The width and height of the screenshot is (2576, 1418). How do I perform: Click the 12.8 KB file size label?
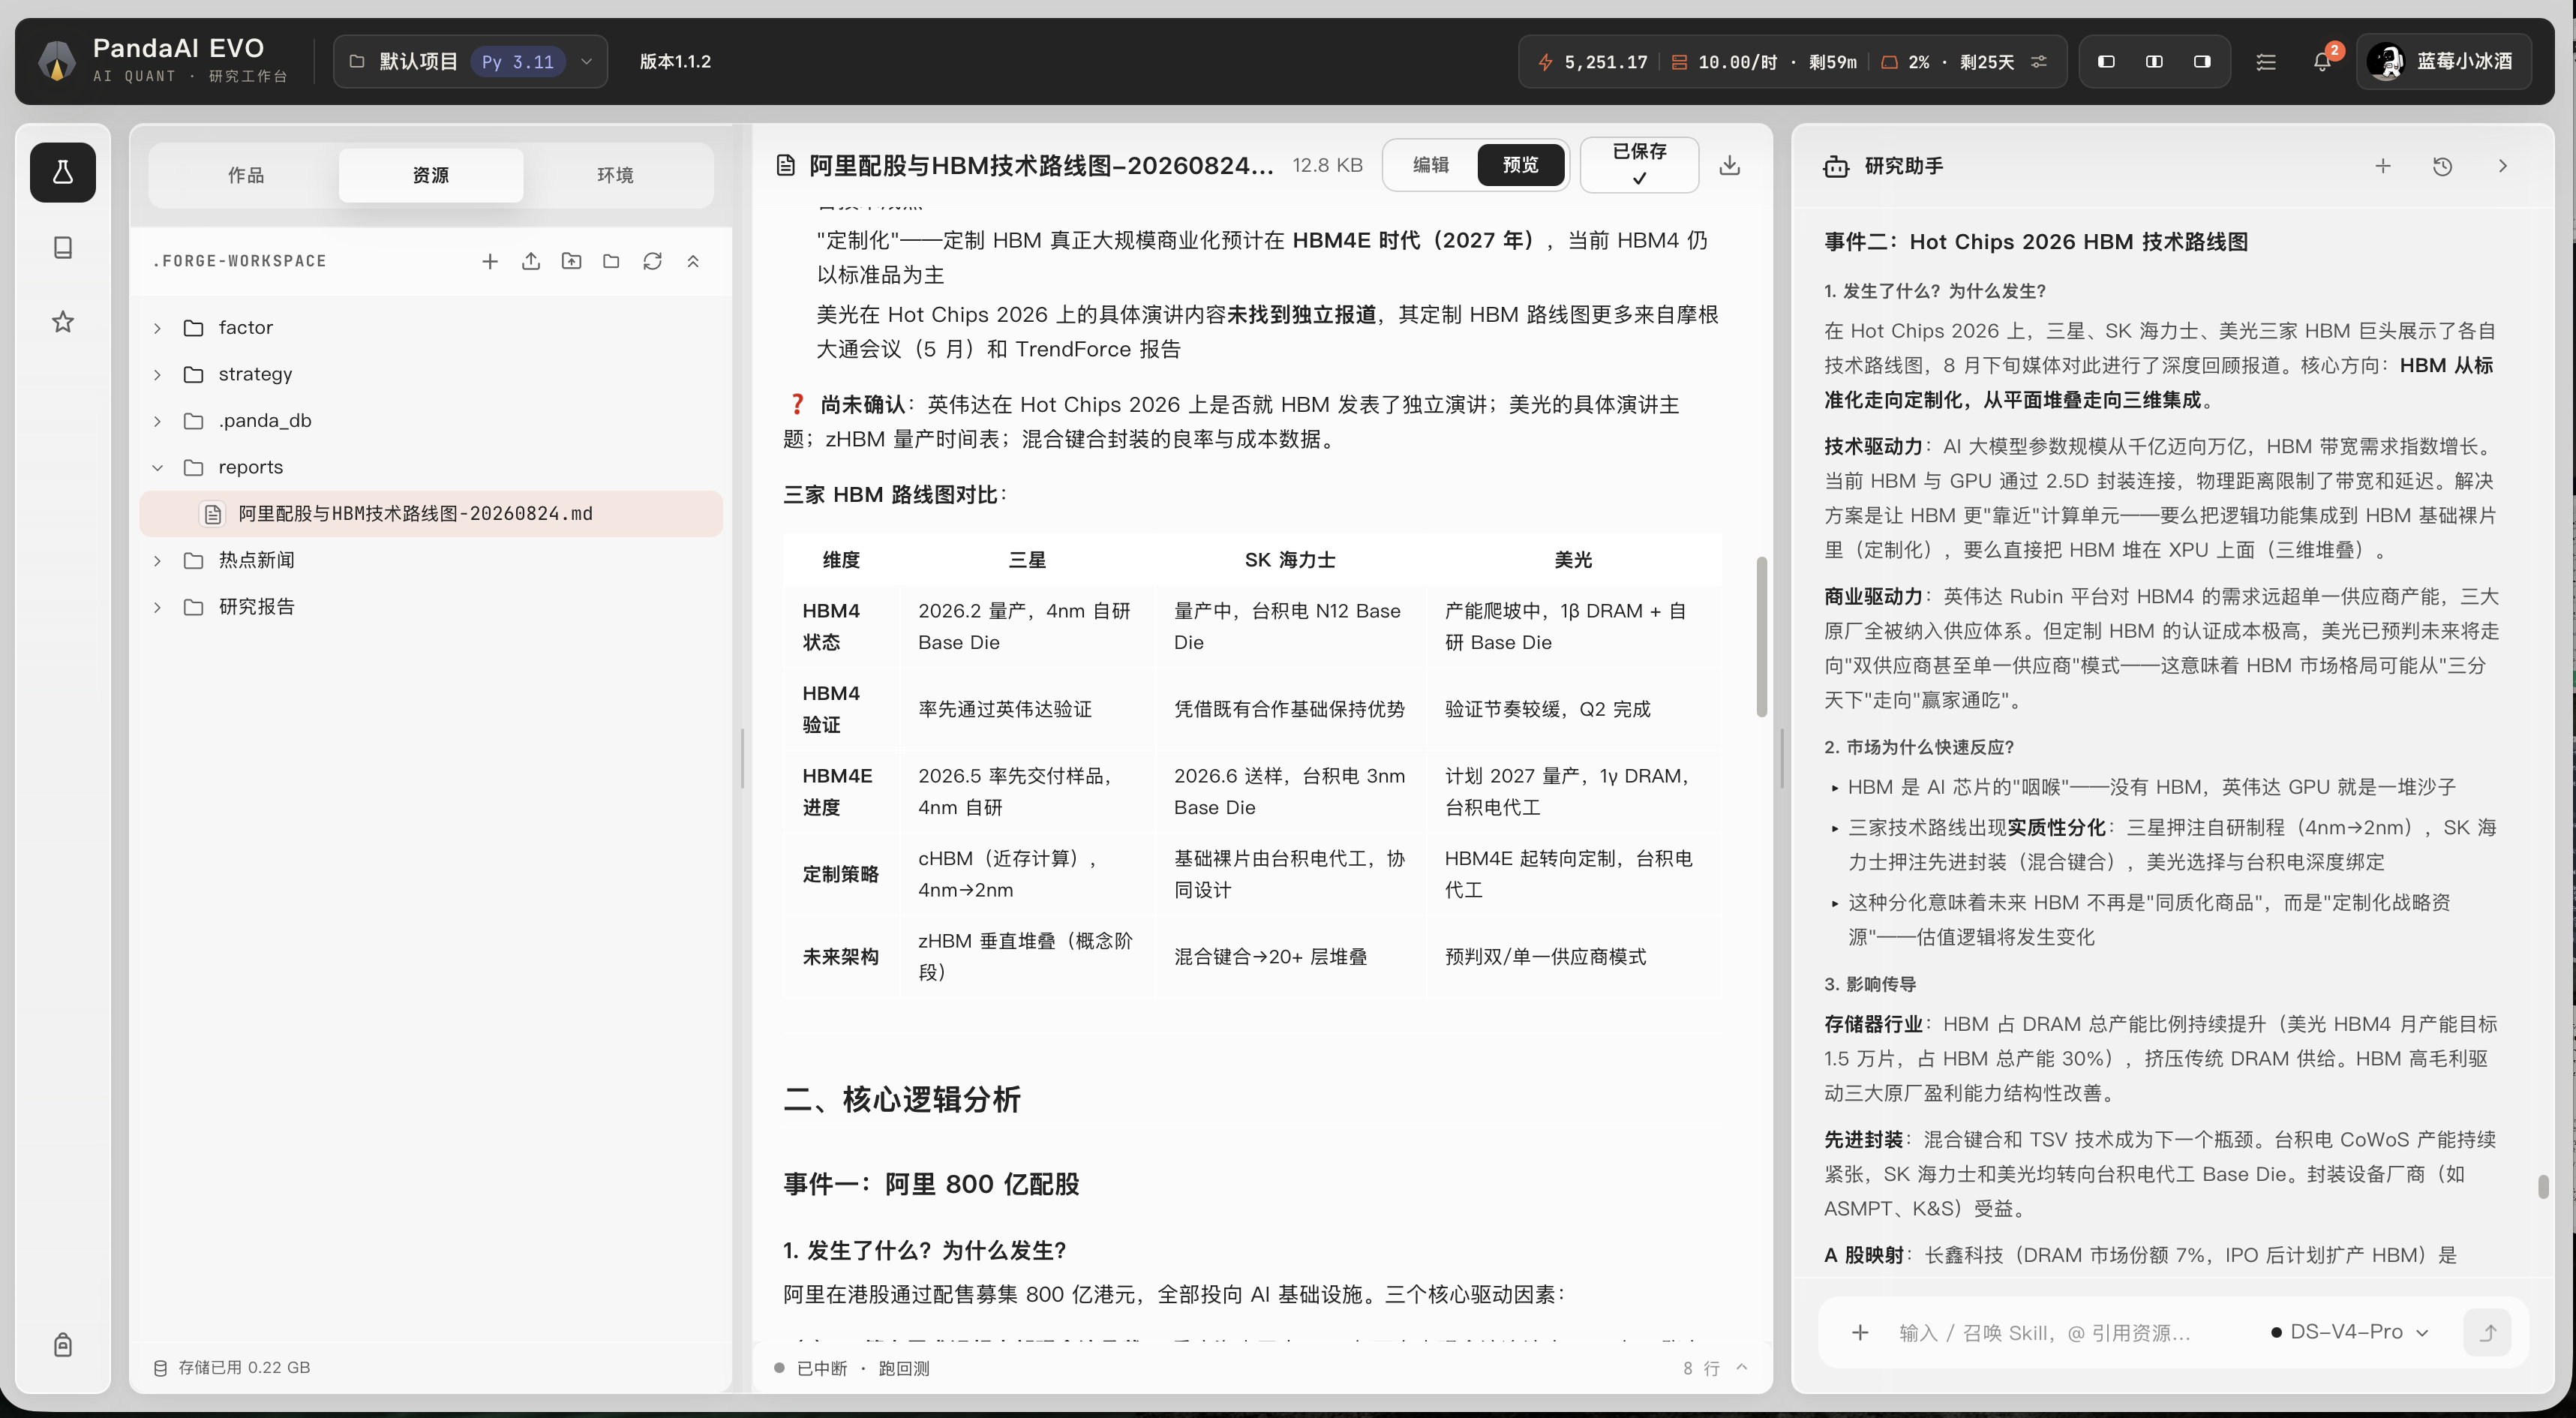point(1327,165)
